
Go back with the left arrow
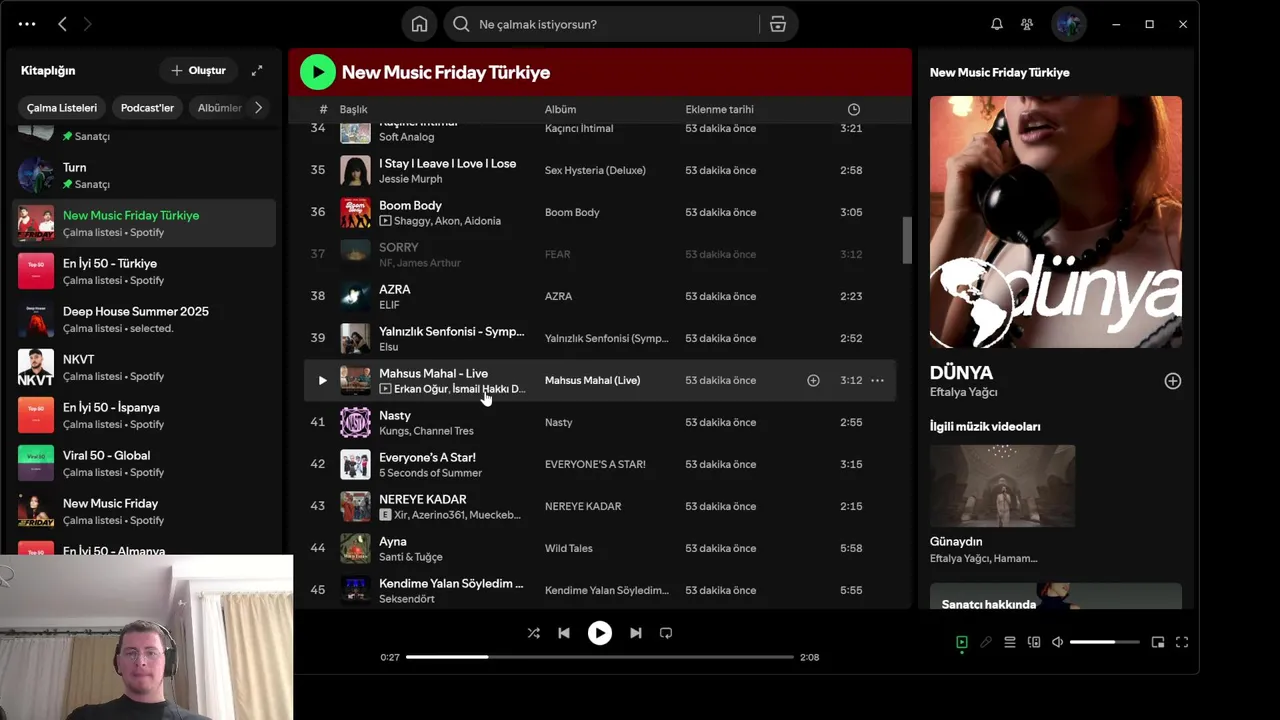pyautogui.click(x=62, y=24)
